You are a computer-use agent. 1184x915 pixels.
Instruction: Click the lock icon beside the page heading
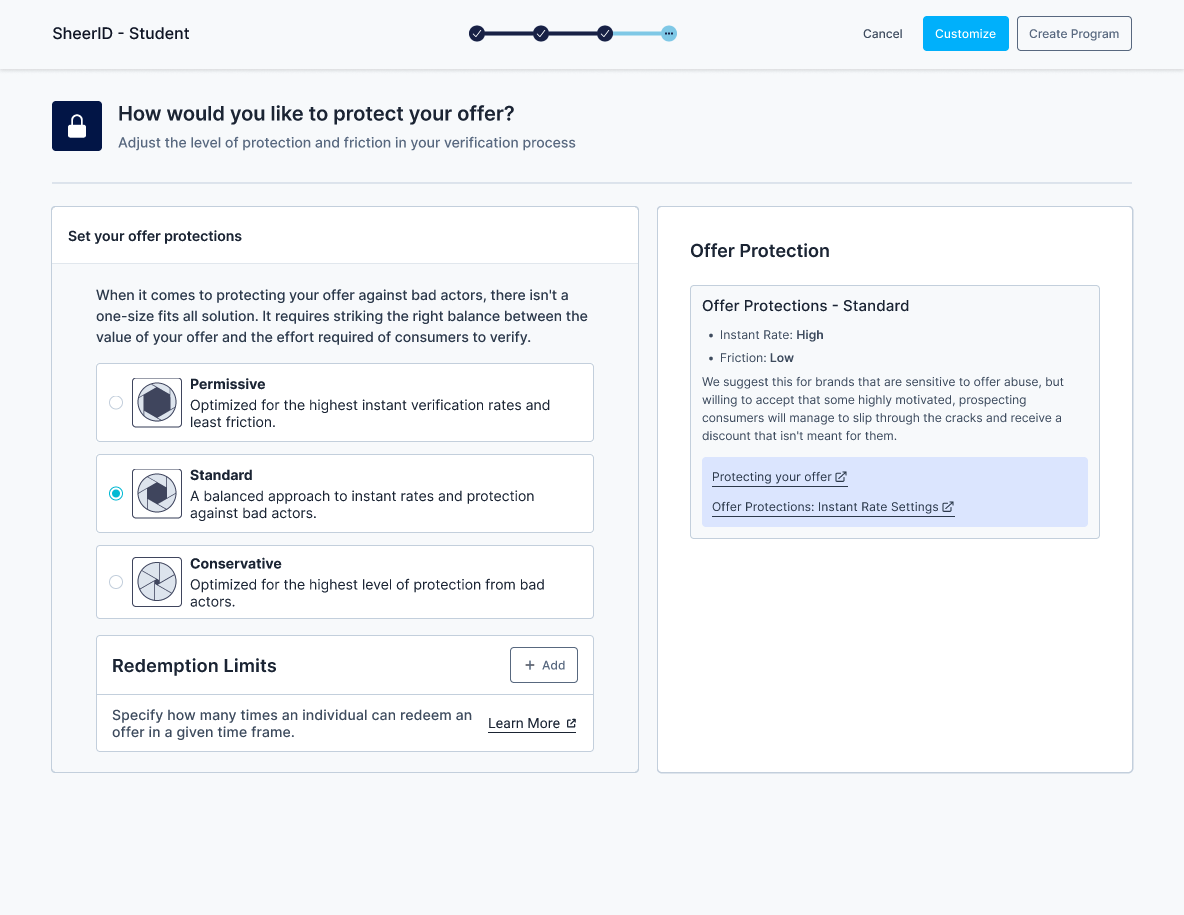pyautogui.click(x=77, y=126)
